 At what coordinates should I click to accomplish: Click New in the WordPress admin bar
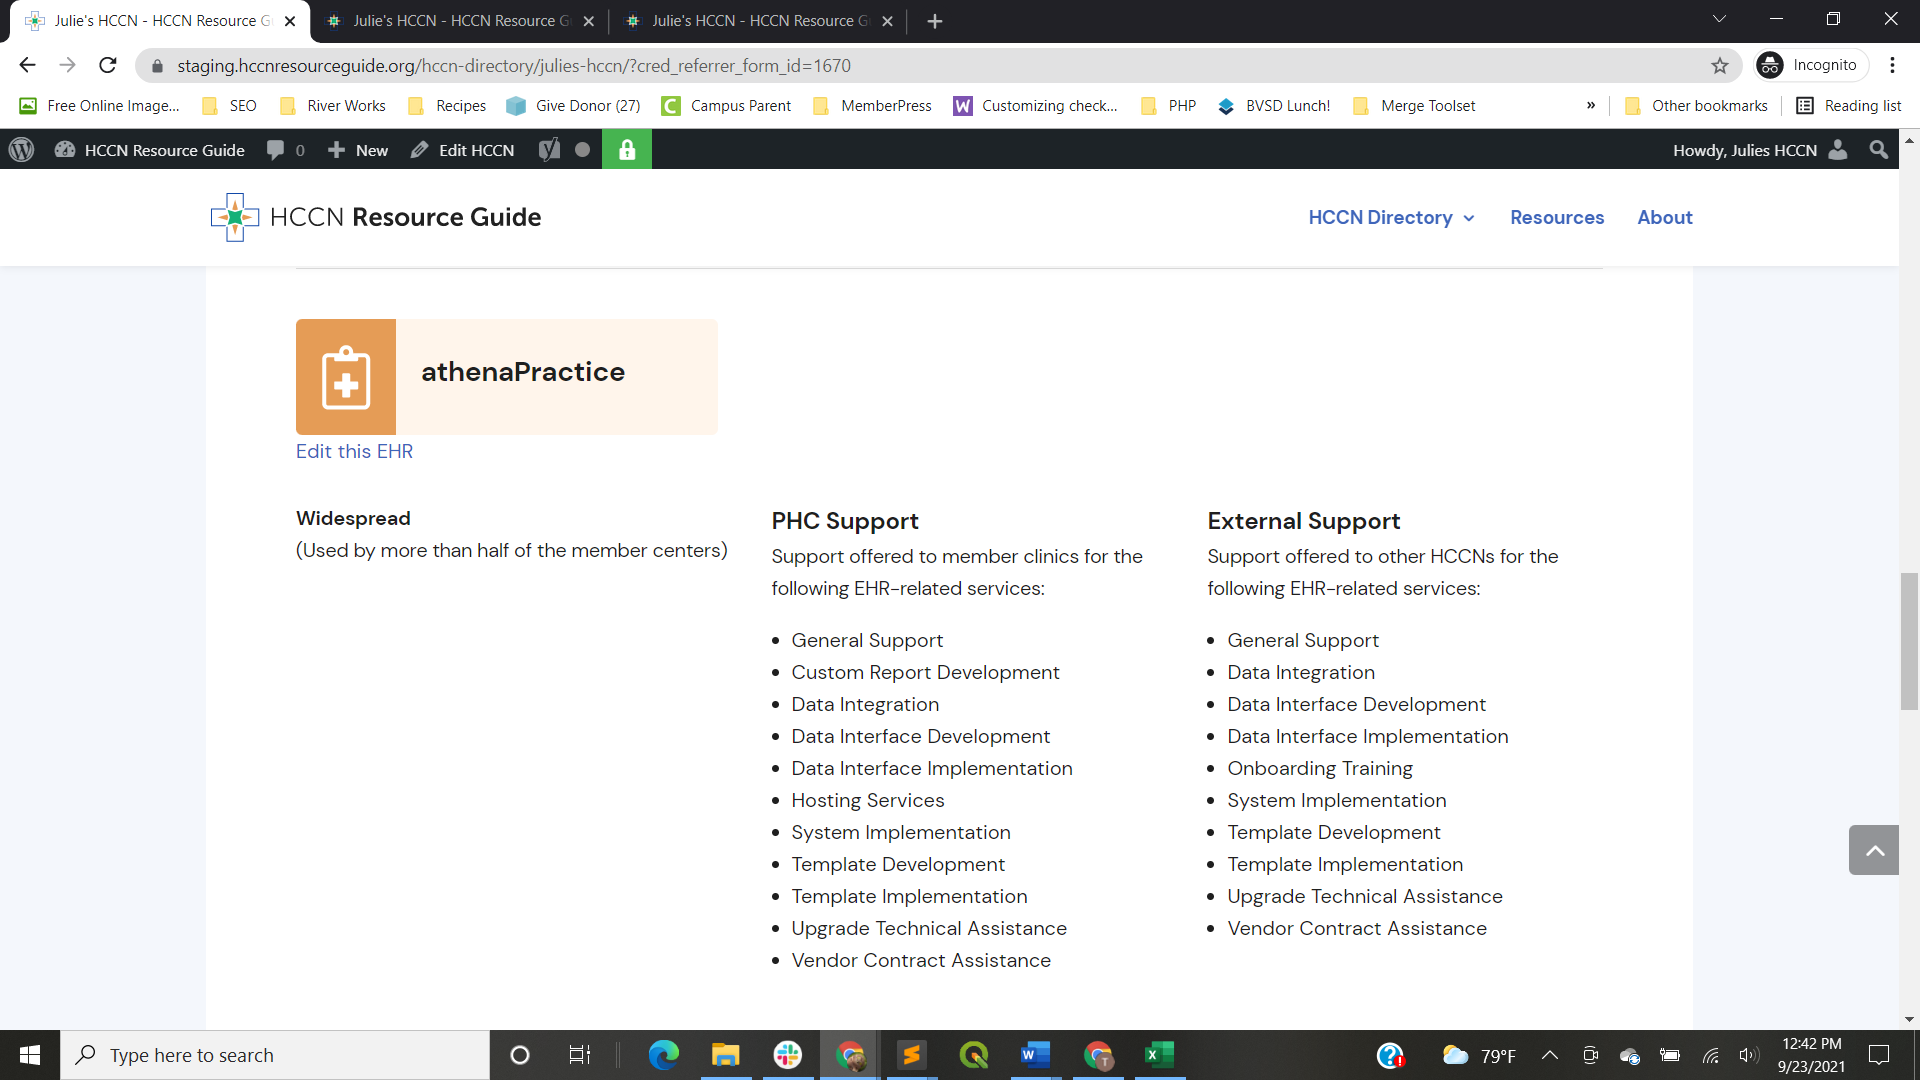pyautogui.click(x=358, y=150)
